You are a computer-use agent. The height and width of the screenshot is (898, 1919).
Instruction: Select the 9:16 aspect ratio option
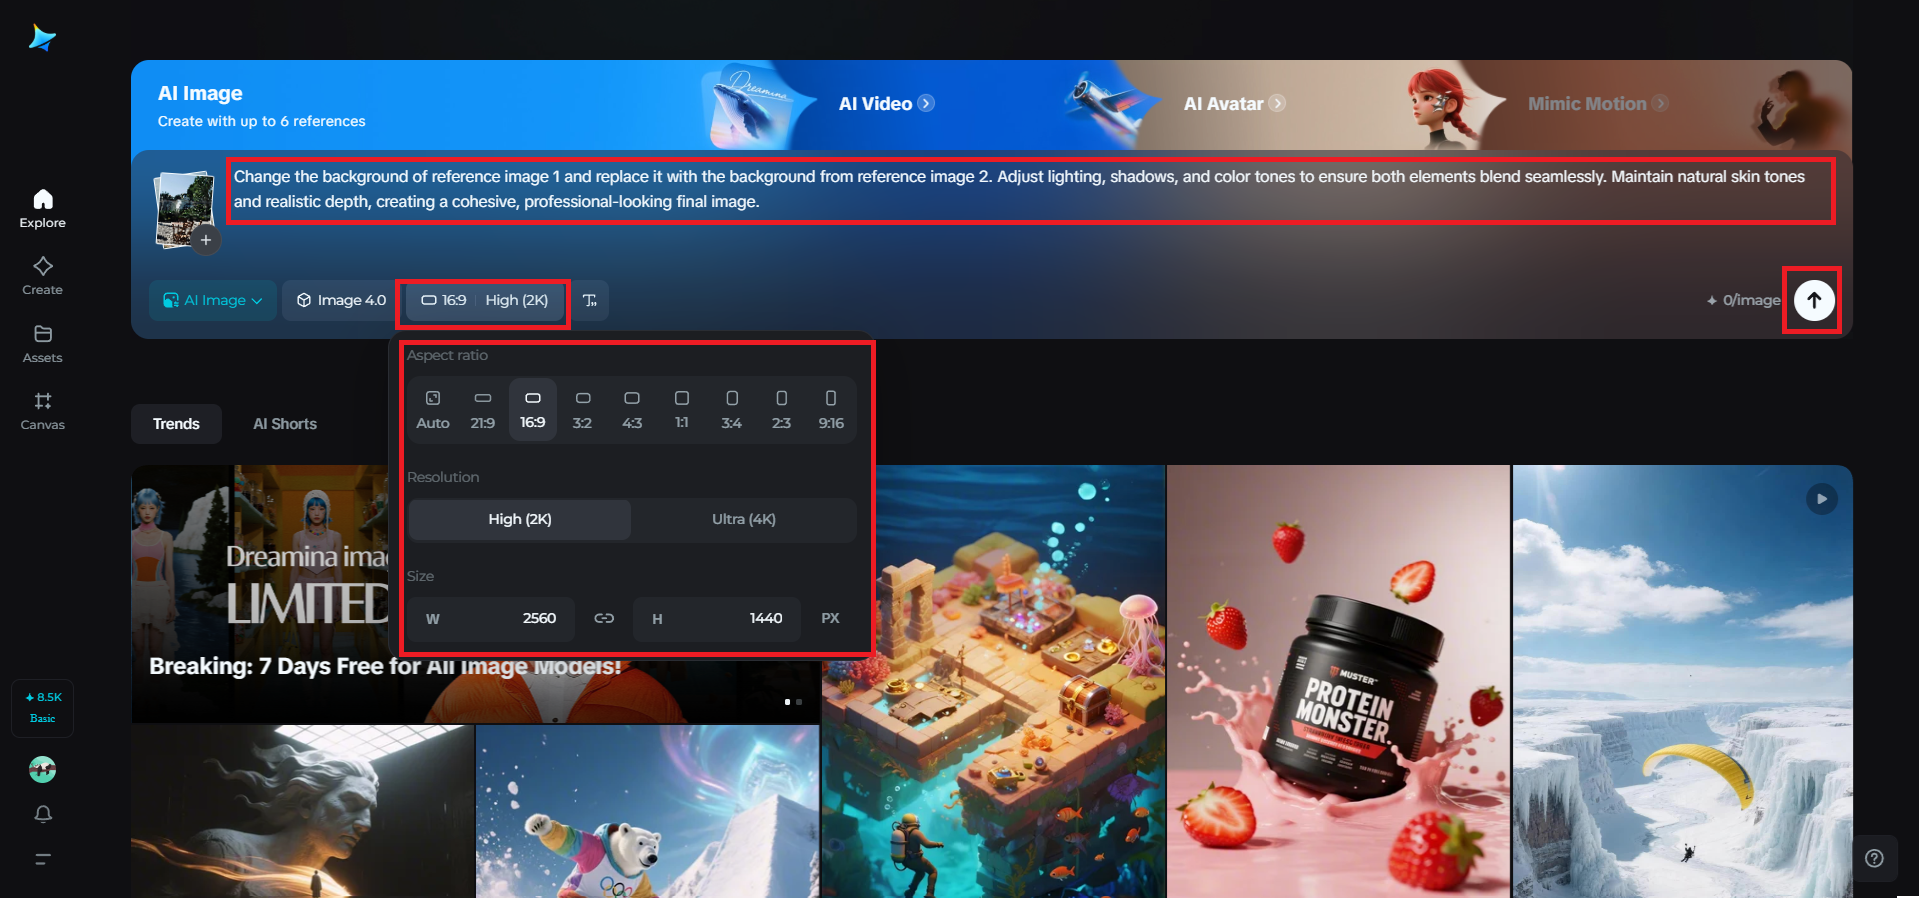[831, 409]
